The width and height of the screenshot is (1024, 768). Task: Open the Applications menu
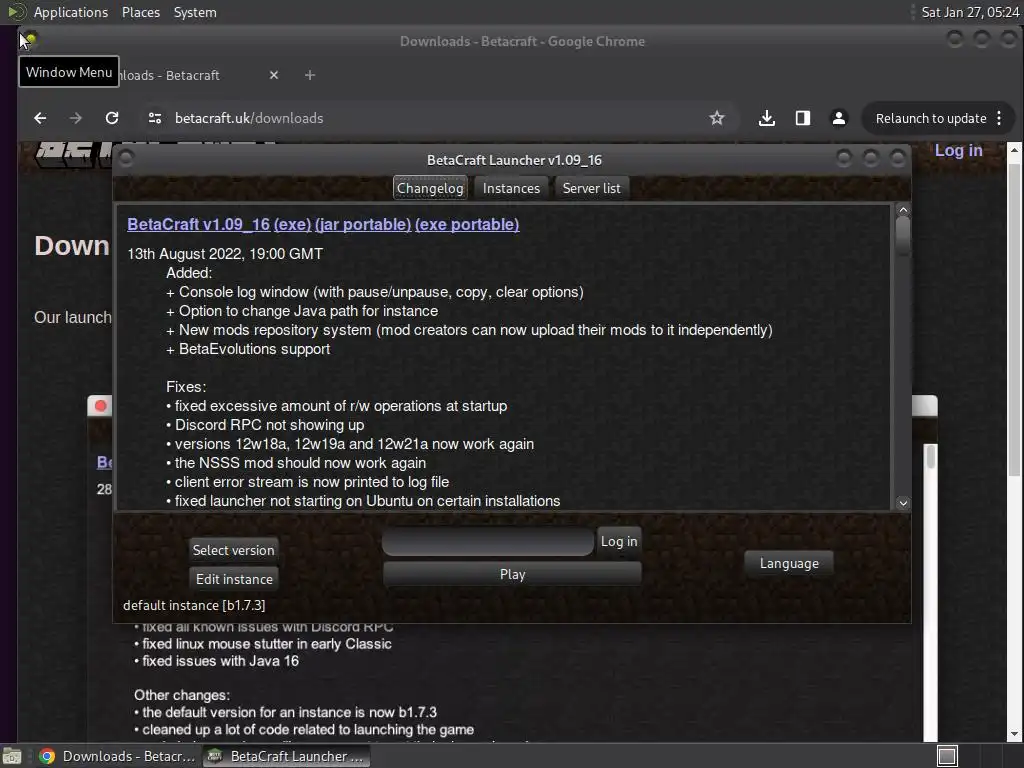point(71,12)
